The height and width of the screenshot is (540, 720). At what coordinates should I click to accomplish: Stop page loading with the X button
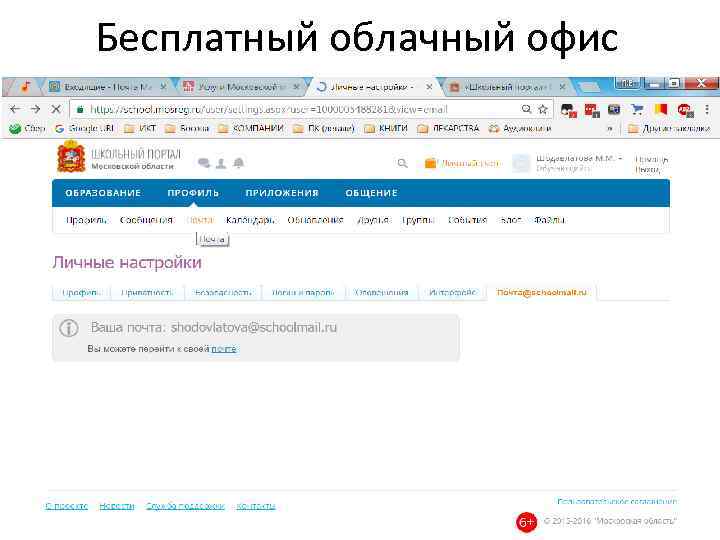pos(56,109)
